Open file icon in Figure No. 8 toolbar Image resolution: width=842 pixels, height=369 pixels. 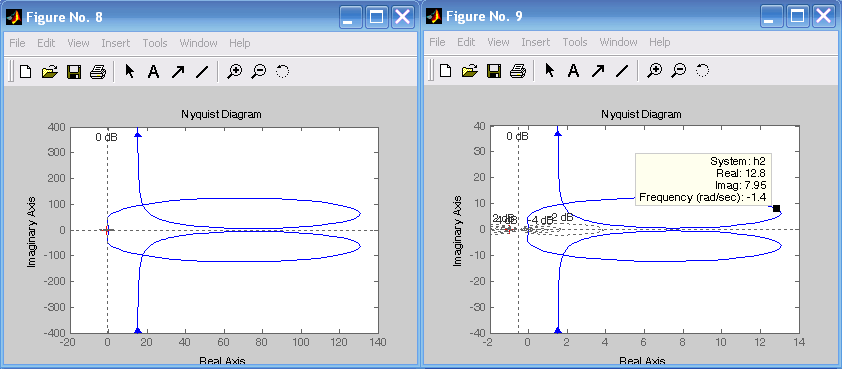point(49,71)
